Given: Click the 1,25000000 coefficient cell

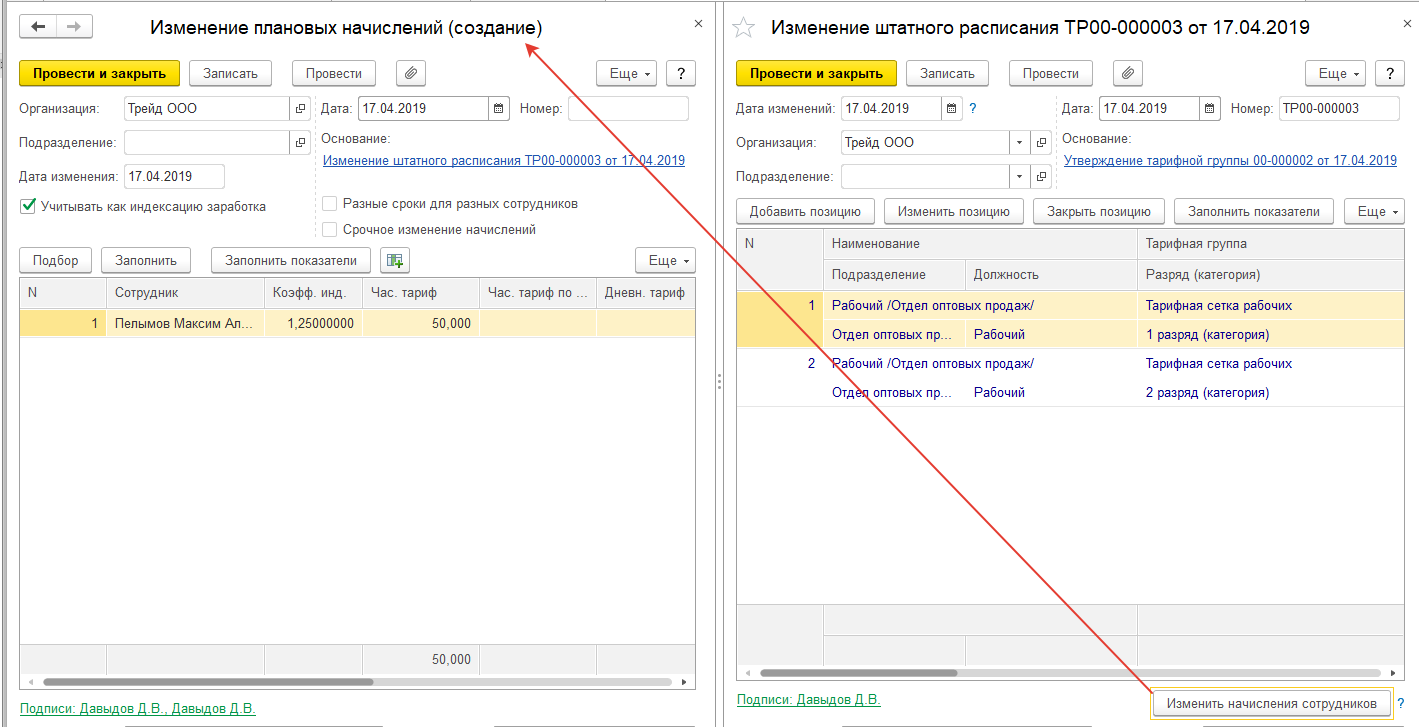Looking at the screenshot, I should coord(314,323).
